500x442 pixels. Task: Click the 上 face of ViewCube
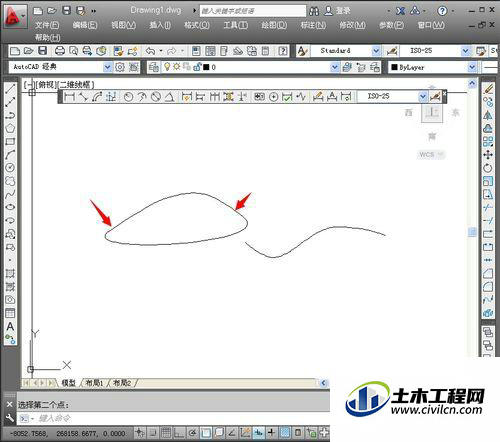(x=432, y=112)
